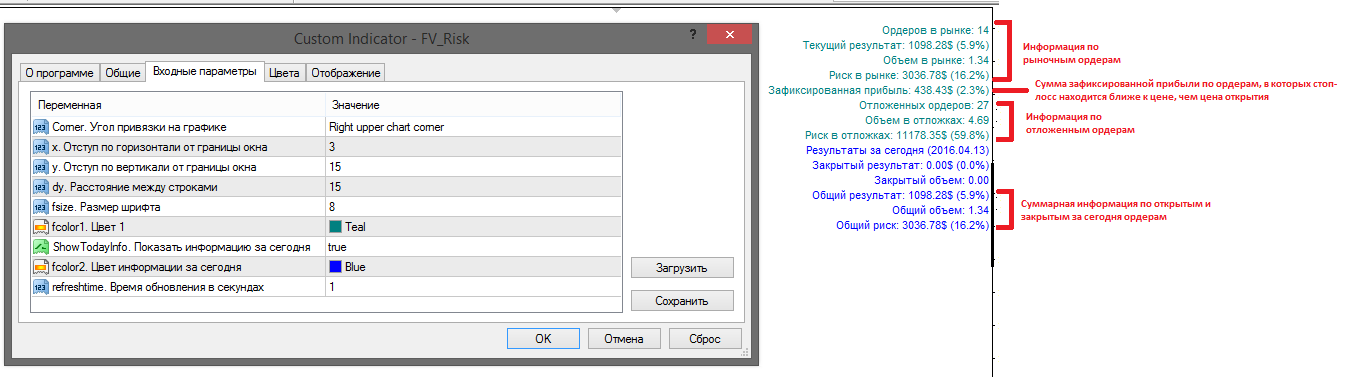The image size is (1345, 390).
Task: Select the Входные параметры tab
Action: click(205, 71)
